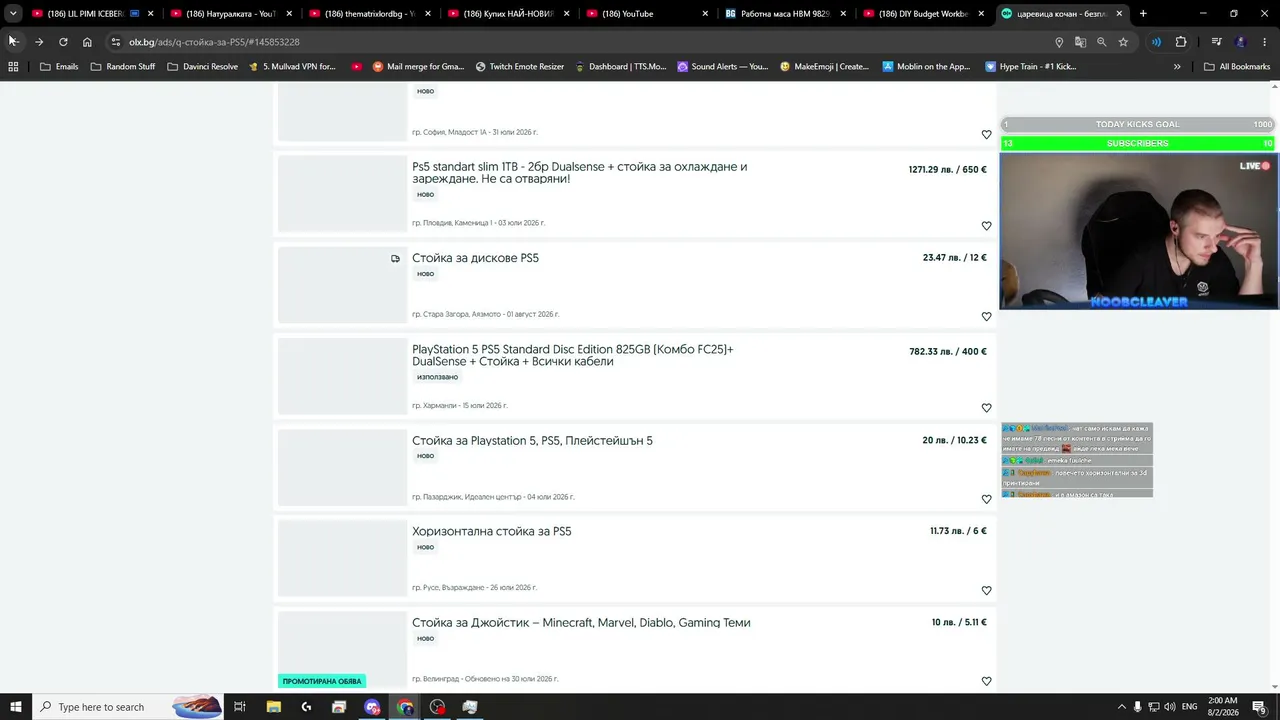Open the thumbnail of Стойка за дискове PS5

pos(342,285)
